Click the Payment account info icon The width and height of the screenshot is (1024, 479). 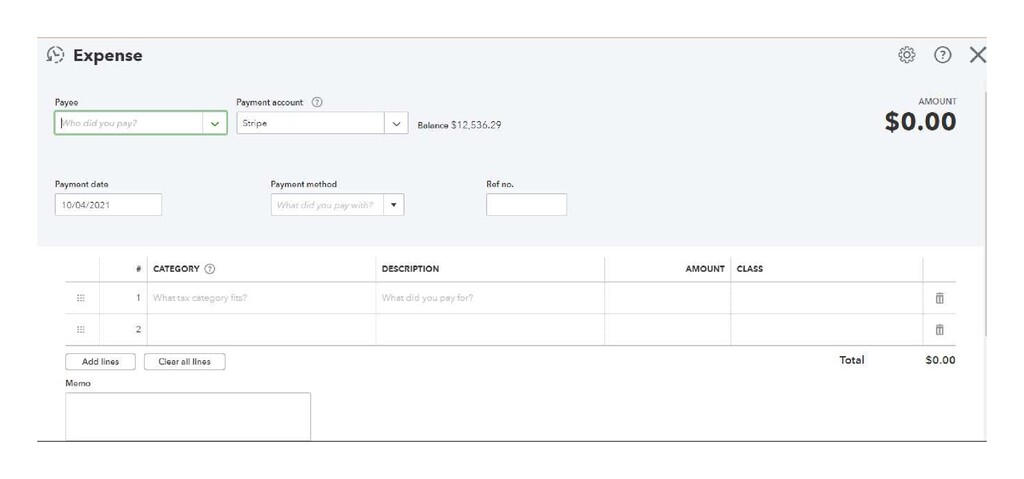[x=317, y=102]
